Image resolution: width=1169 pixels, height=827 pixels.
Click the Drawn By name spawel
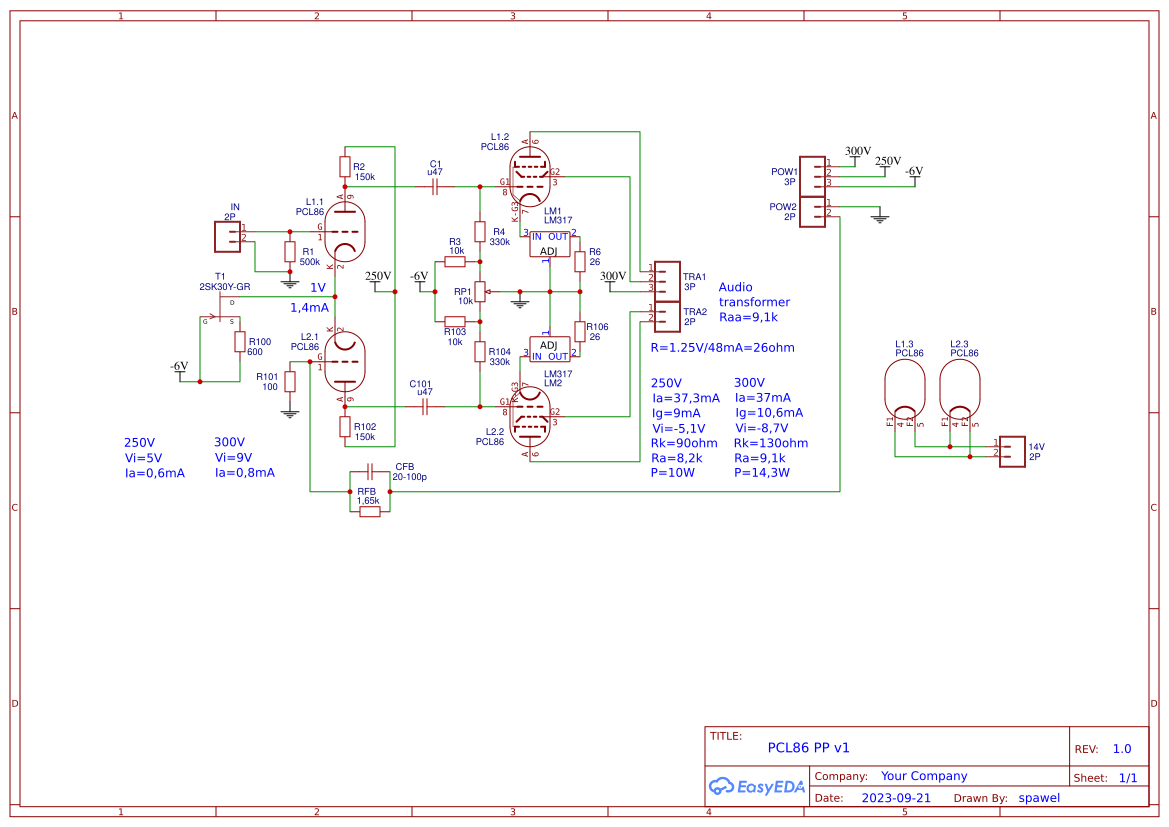pos(1039,797)
